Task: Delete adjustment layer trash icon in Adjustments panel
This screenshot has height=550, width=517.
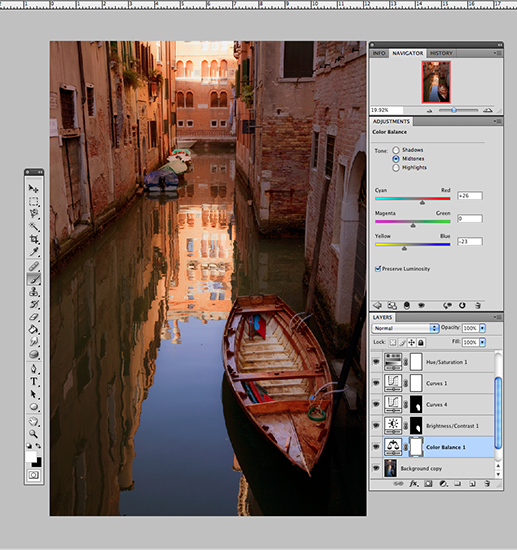Action: coord(477,306)
